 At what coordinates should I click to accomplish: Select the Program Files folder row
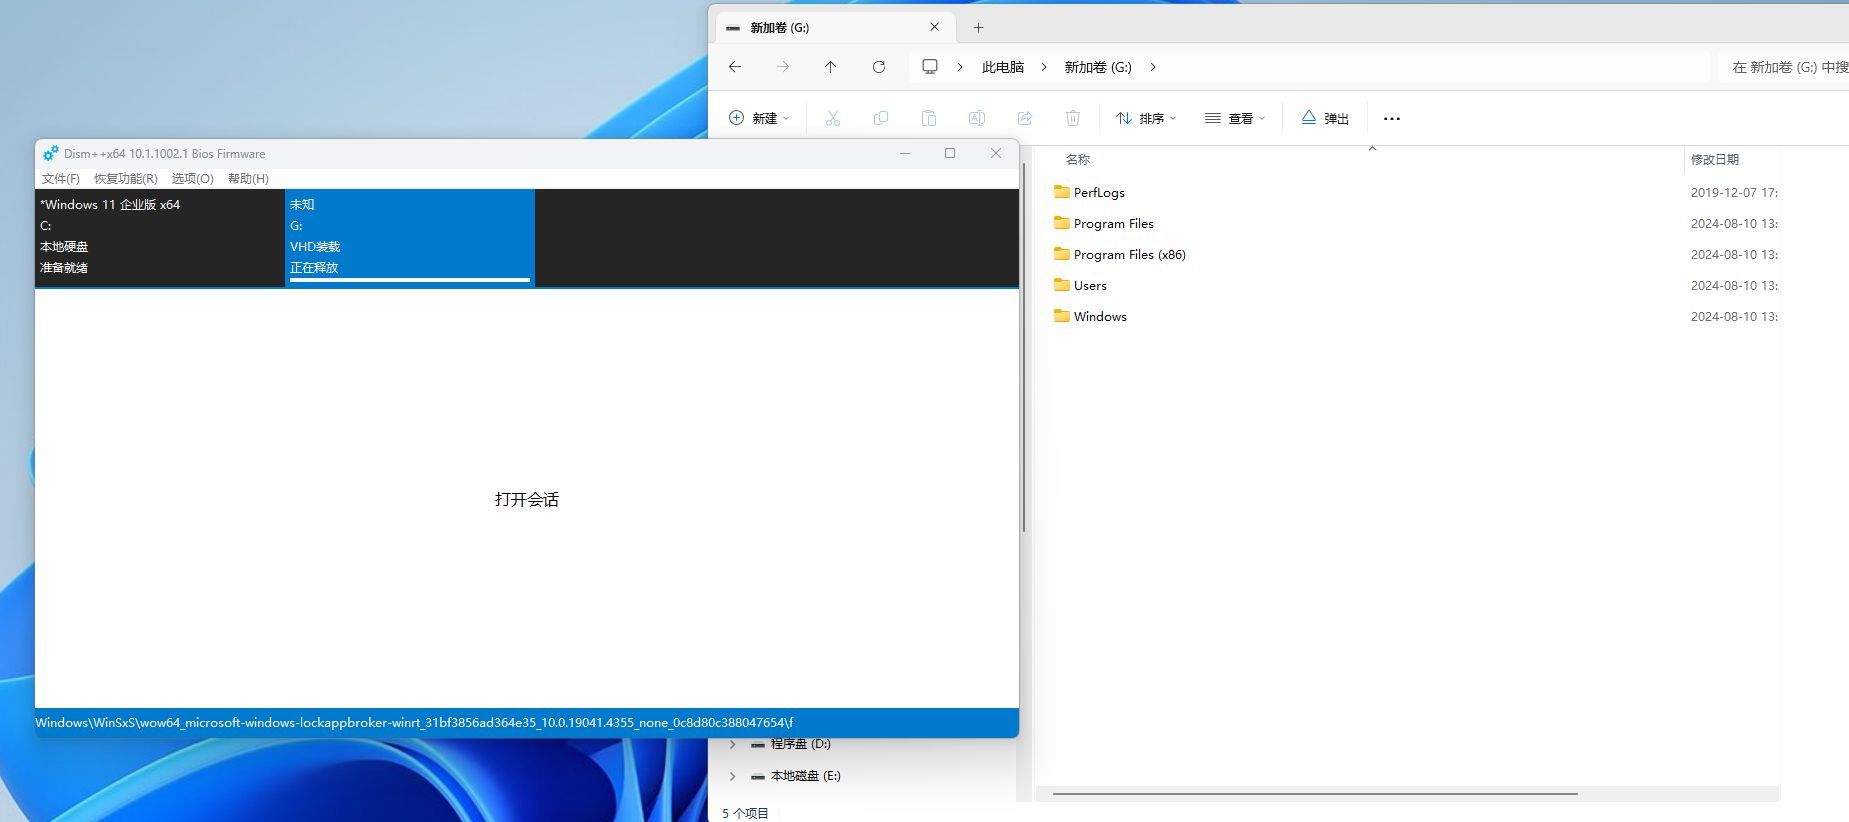(x=1415, y=223)
